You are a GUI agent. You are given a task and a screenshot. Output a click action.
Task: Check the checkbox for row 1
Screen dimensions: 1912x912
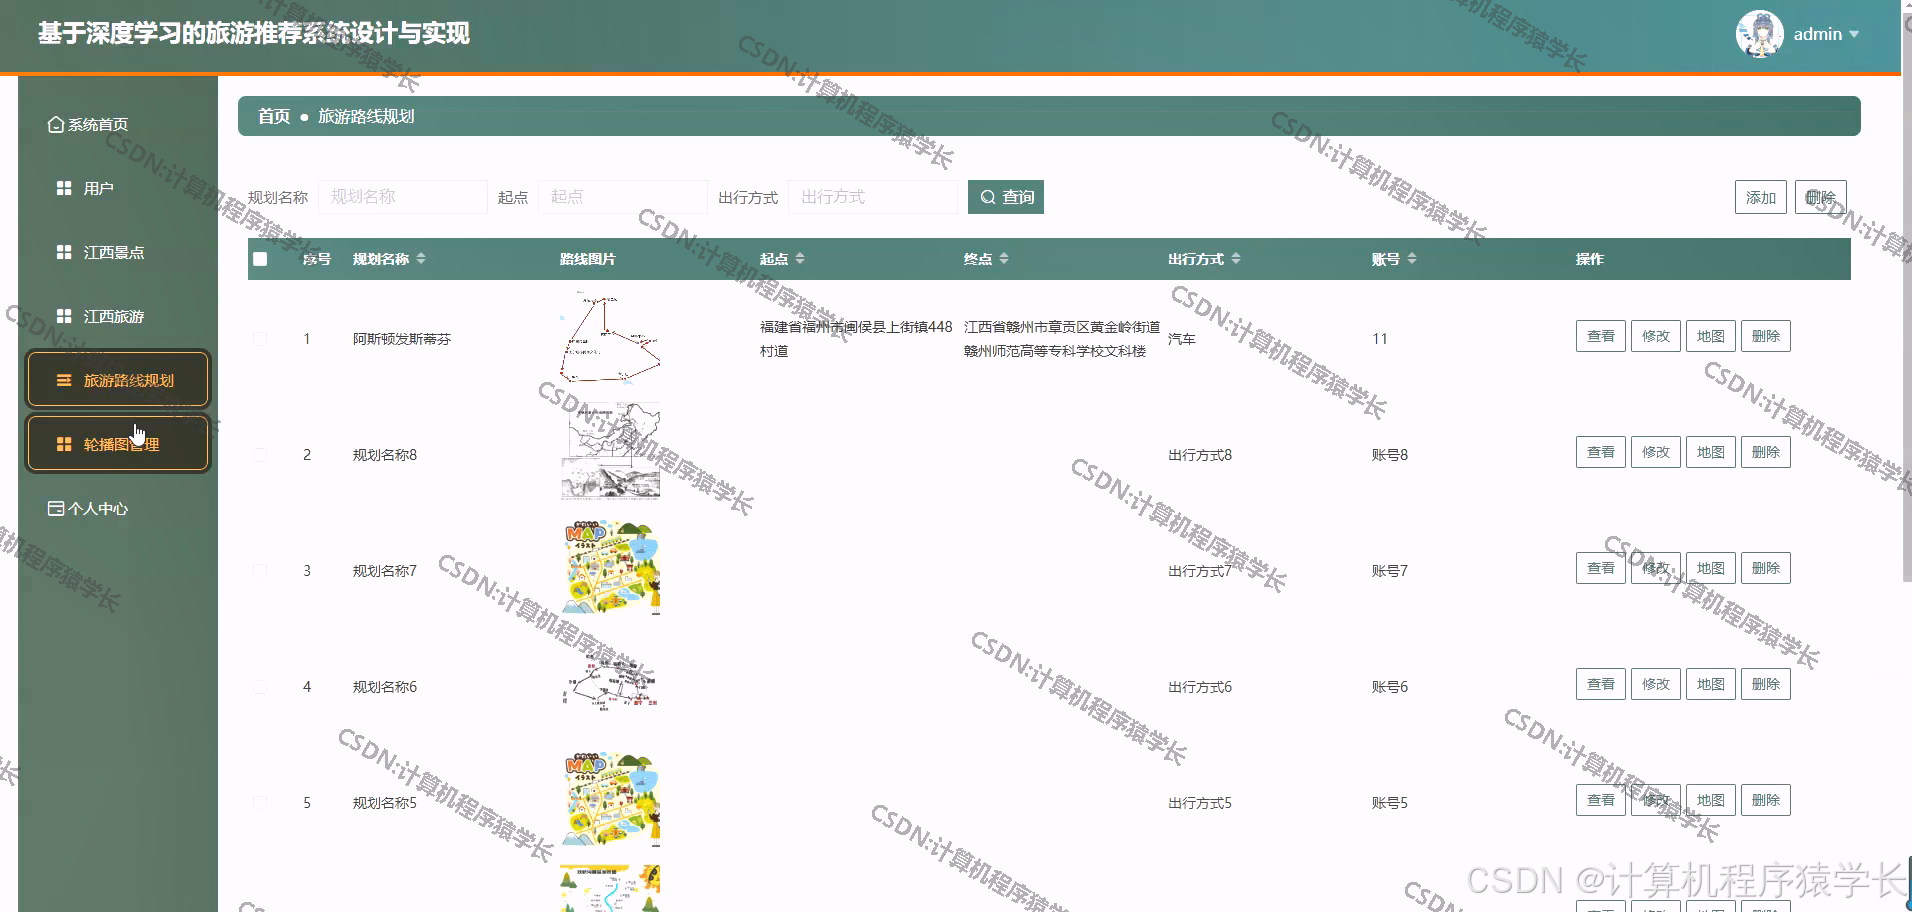pyautogui.click(x=260, y=339)
